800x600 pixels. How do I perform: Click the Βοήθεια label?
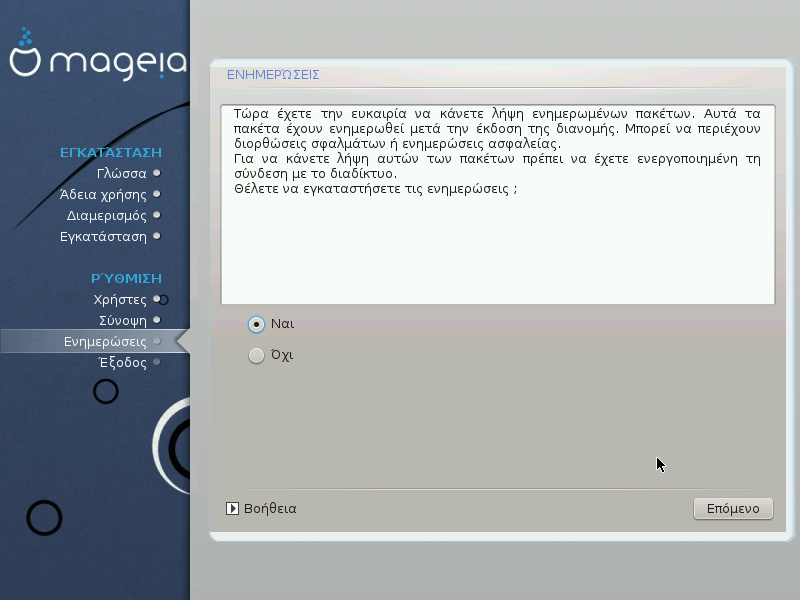click(x=270, y=509)
